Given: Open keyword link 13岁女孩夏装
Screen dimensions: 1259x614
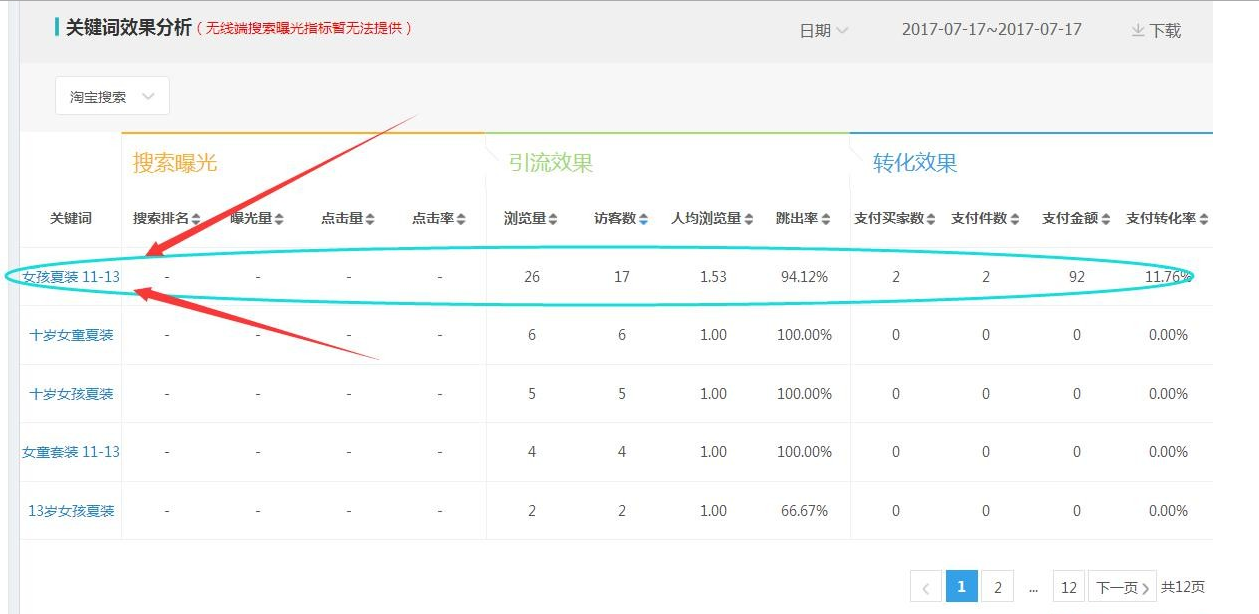Looking at the screenshot, I should point(71,511).
